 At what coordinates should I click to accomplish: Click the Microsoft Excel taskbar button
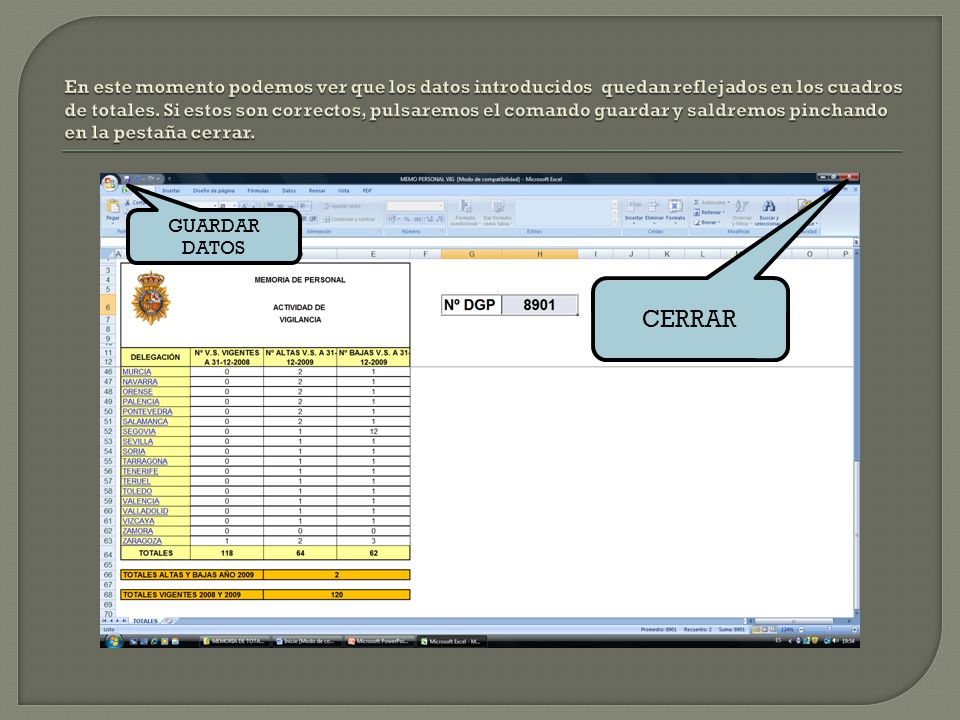452,642
